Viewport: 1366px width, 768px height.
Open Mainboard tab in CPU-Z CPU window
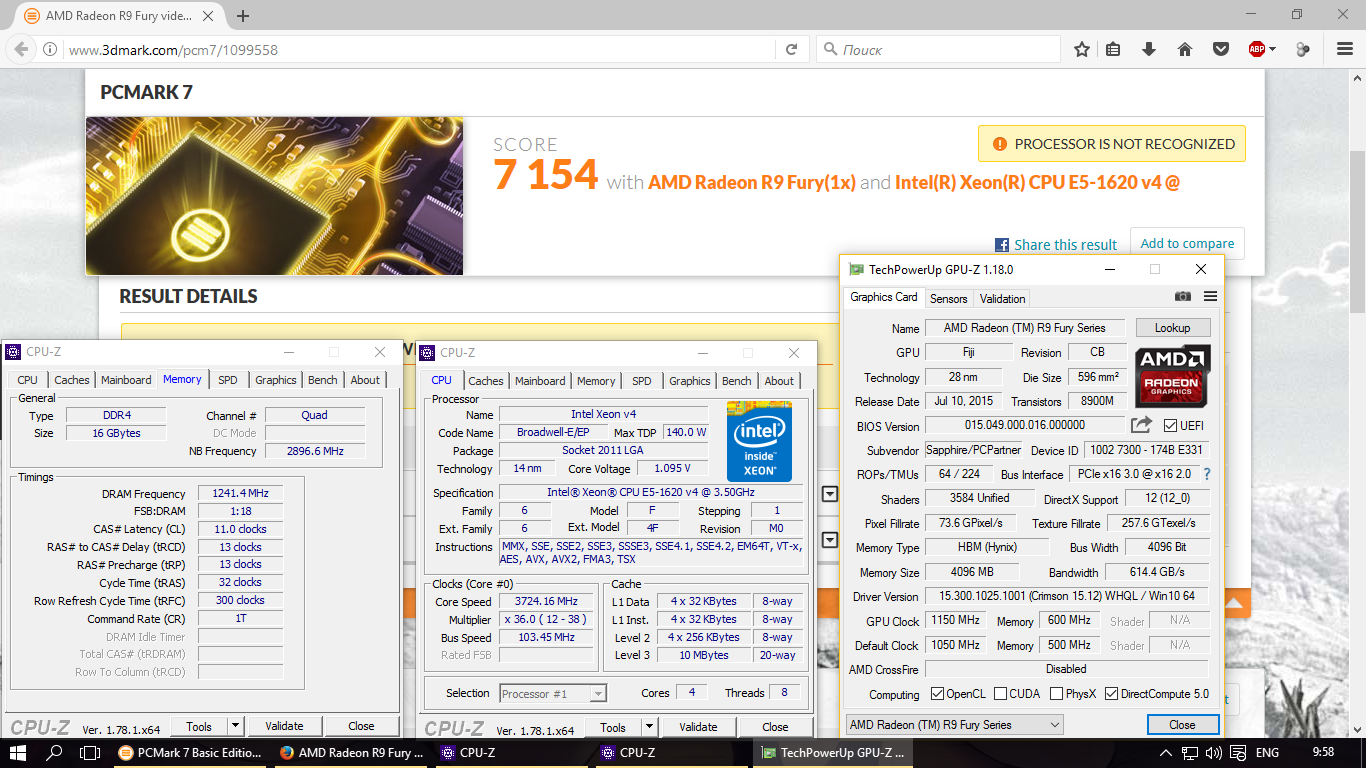(x=540, y=381)
